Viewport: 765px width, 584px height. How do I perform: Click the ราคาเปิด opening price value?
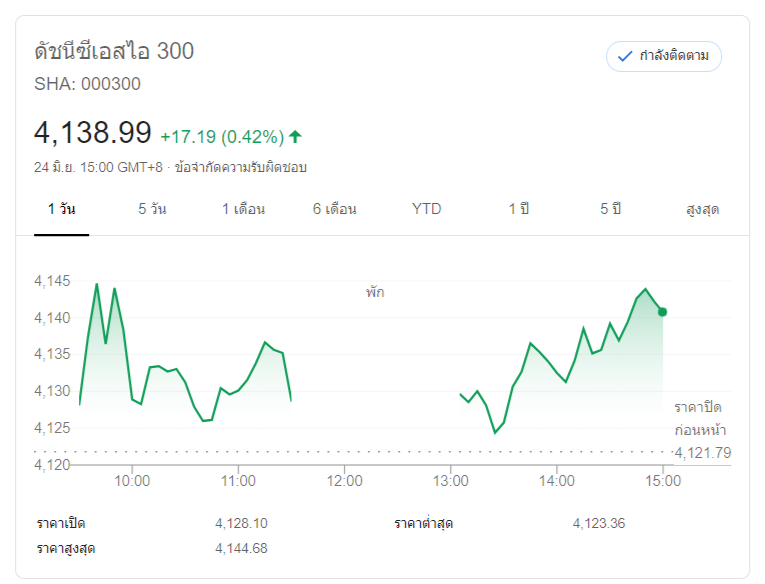coord(241,523)
